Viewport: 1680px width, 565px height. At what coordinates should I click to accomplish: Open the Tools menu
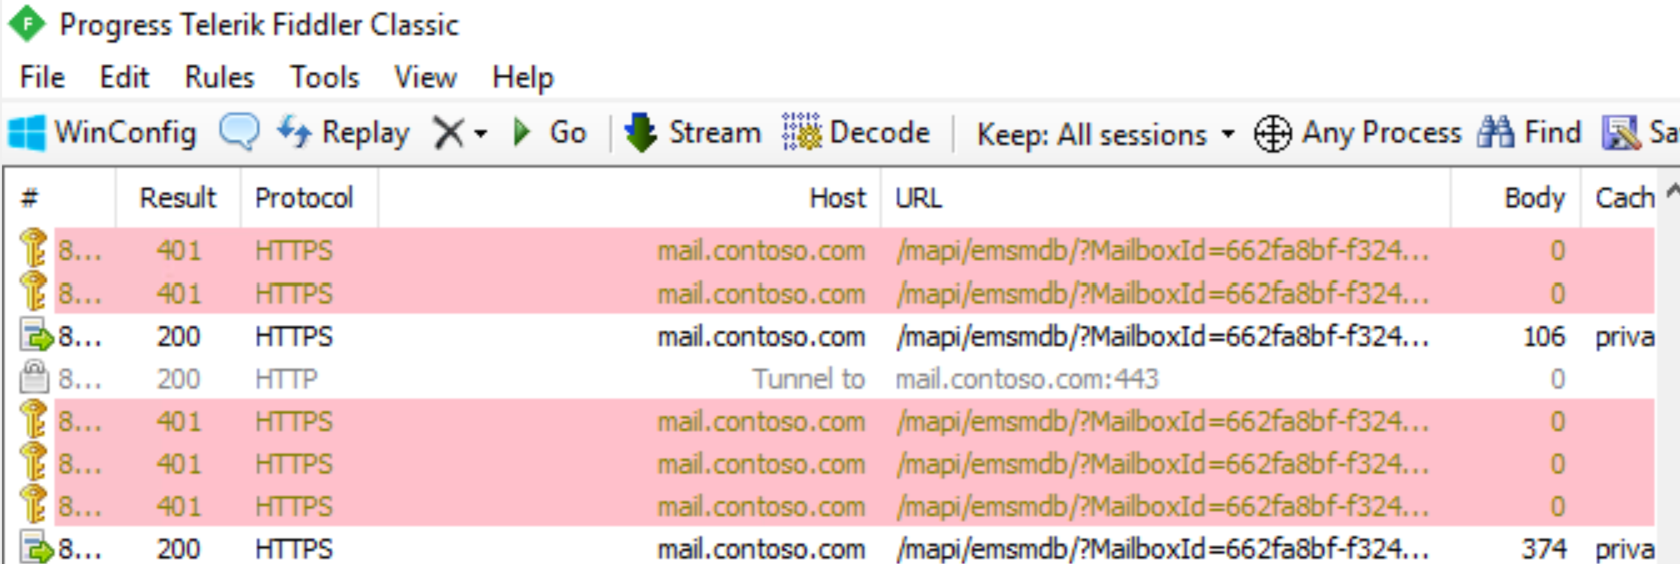coord(324,77)
